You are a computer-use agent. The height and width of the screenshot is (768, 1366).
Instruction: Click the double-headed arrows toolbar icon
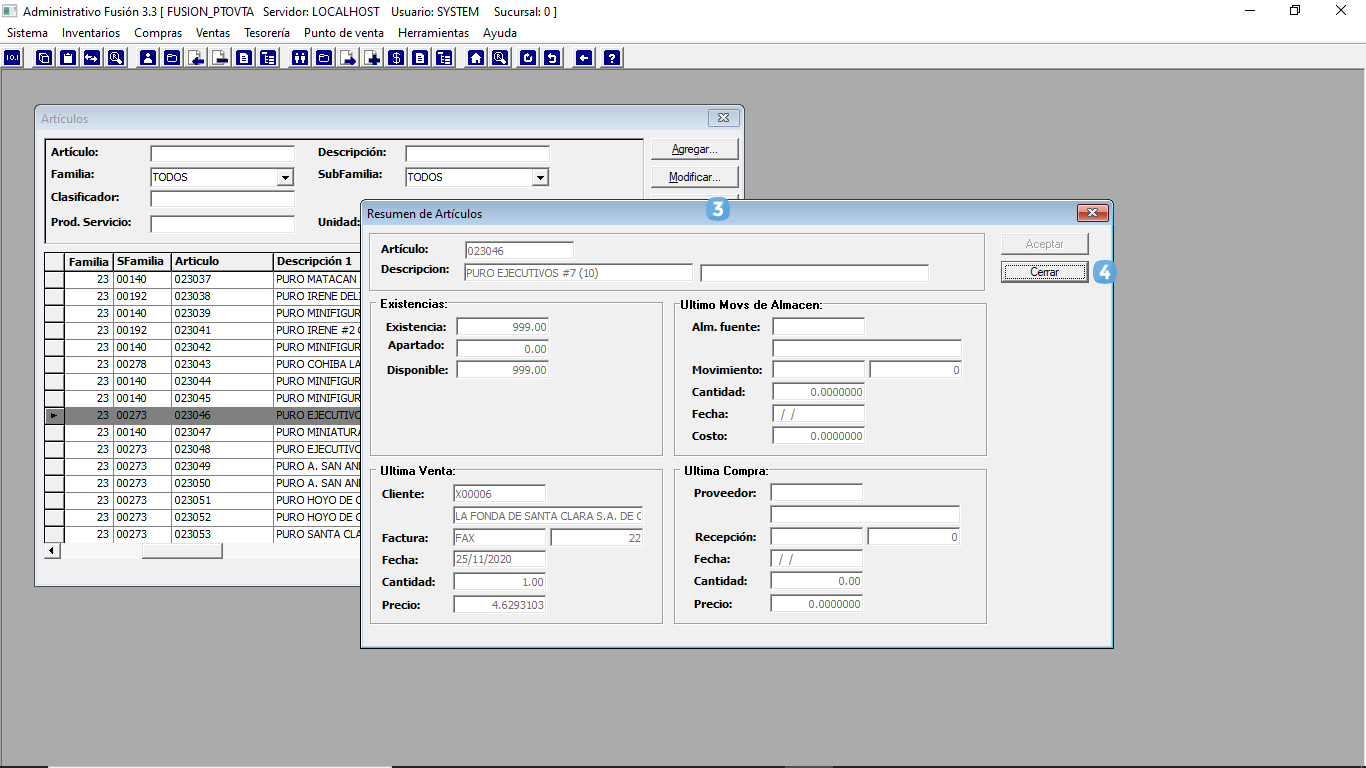pos(92,58)
